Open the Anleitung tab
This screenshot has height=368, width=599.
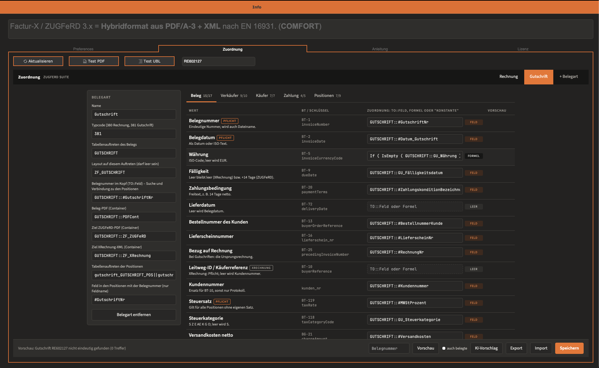click(380, 49)
